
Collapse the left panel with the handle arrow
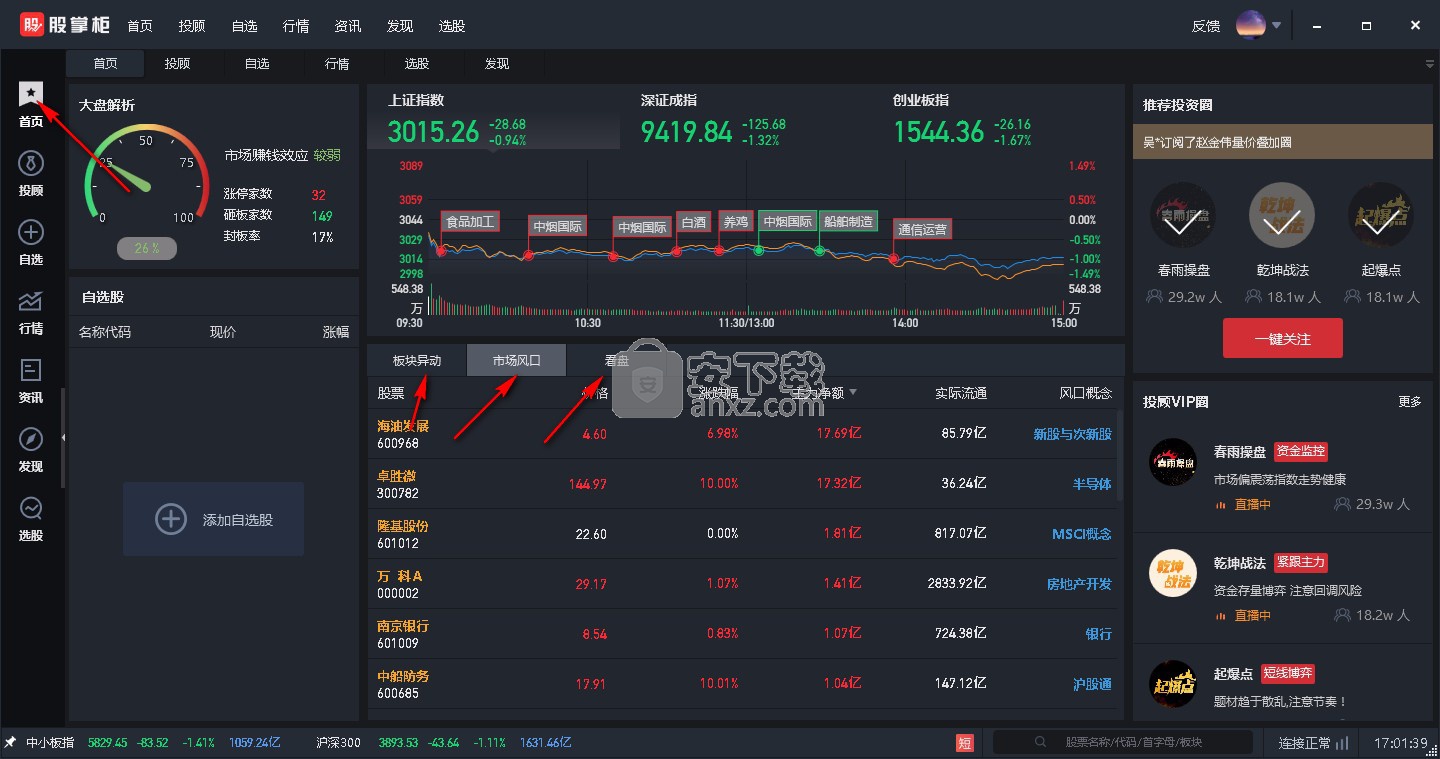pyautogui.click(x=64, y=437)
